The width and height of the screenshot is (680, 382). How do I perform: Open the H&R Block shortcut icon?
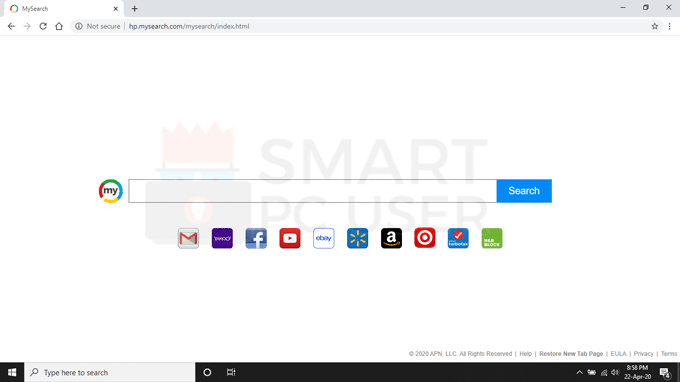(492, 238)
